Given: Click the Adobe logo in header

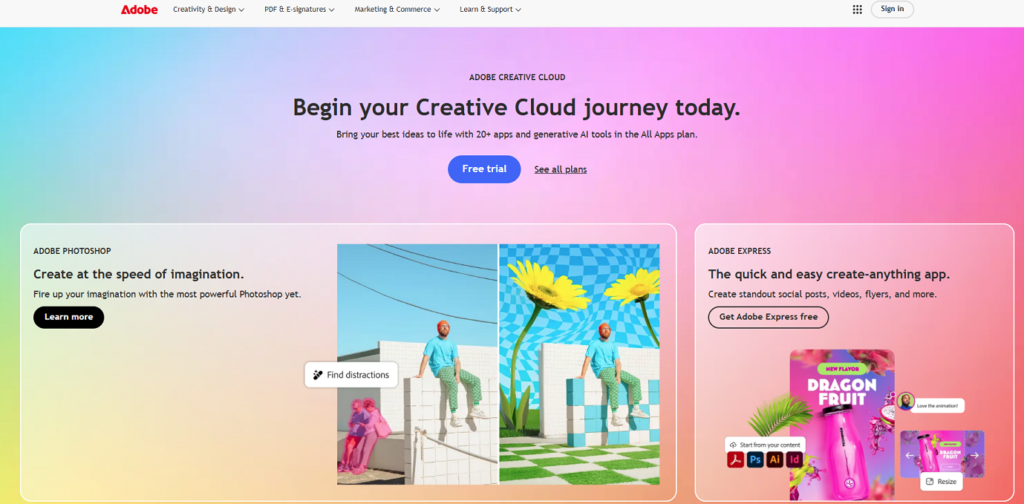Looking at the screenshot, I should pyautogui.click(x=139, y=10).
